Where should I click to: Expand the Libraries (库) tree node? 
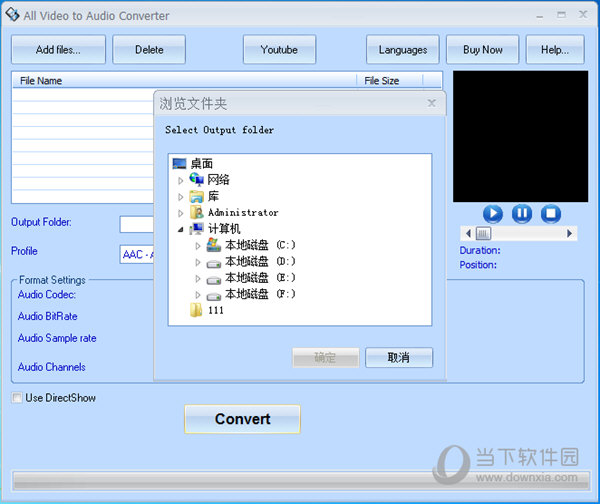(x=181, y=197)
